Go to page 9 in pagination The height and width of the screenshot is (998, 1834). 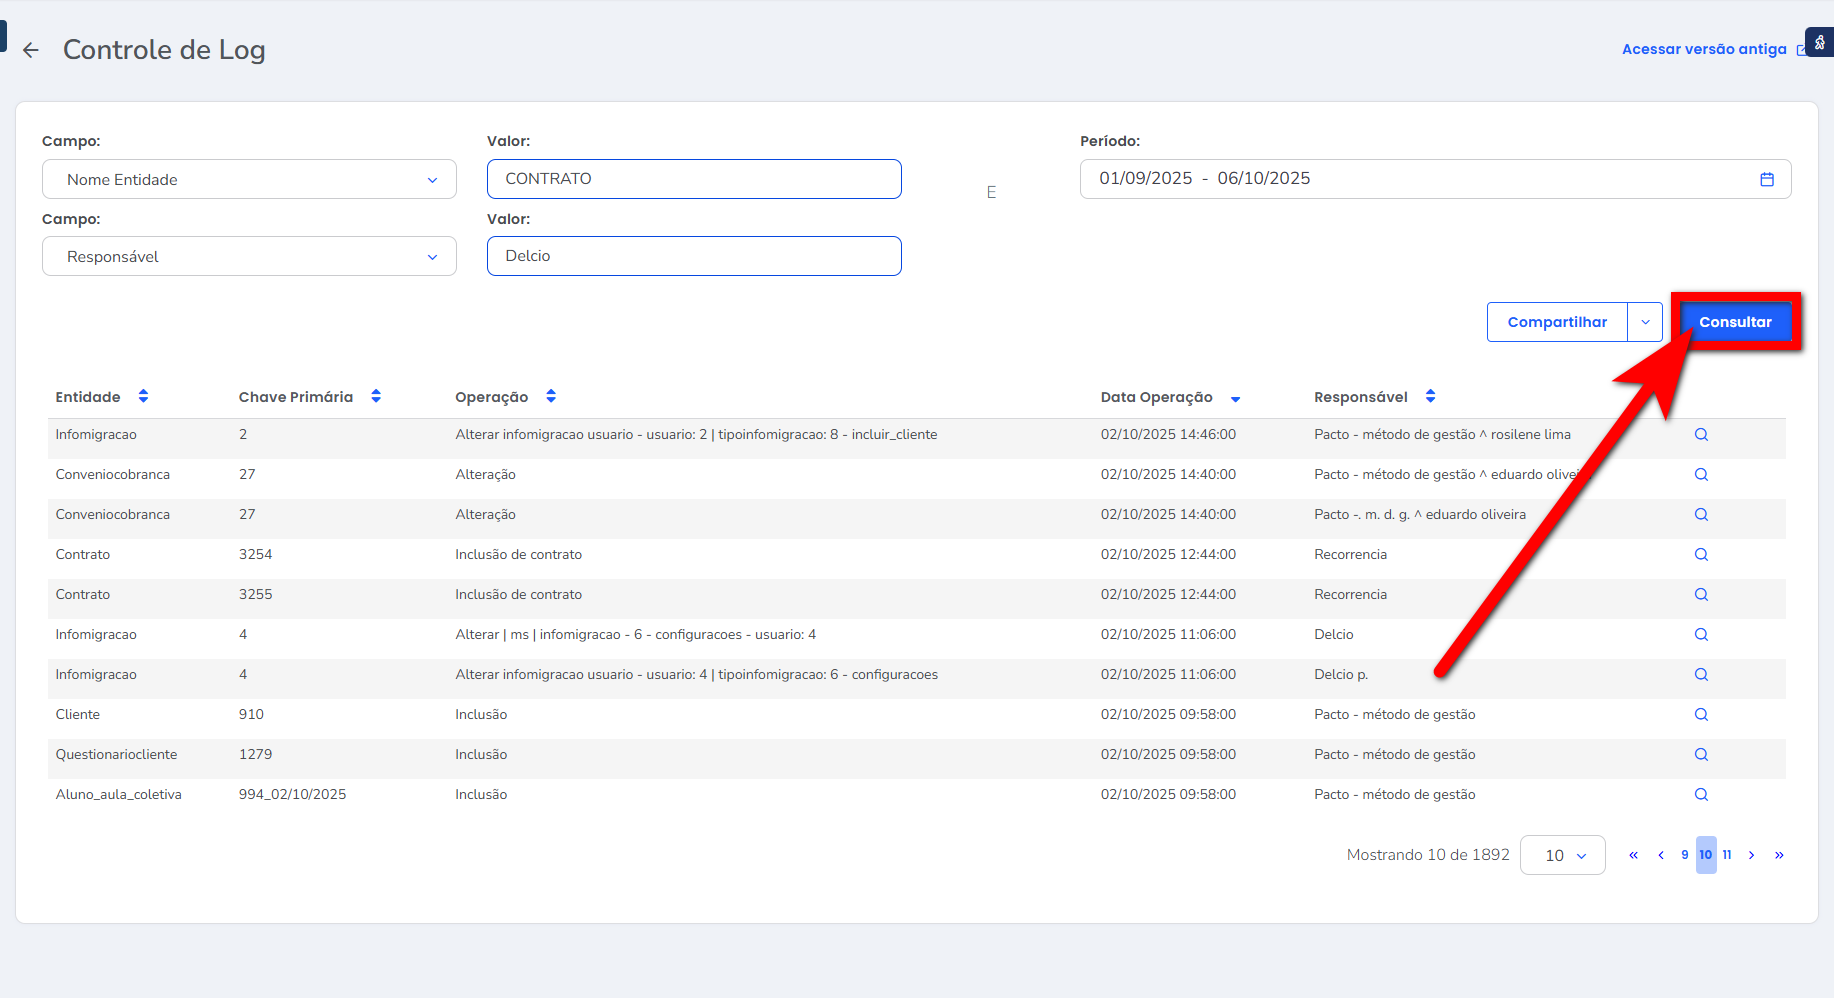click(1685, 855)
